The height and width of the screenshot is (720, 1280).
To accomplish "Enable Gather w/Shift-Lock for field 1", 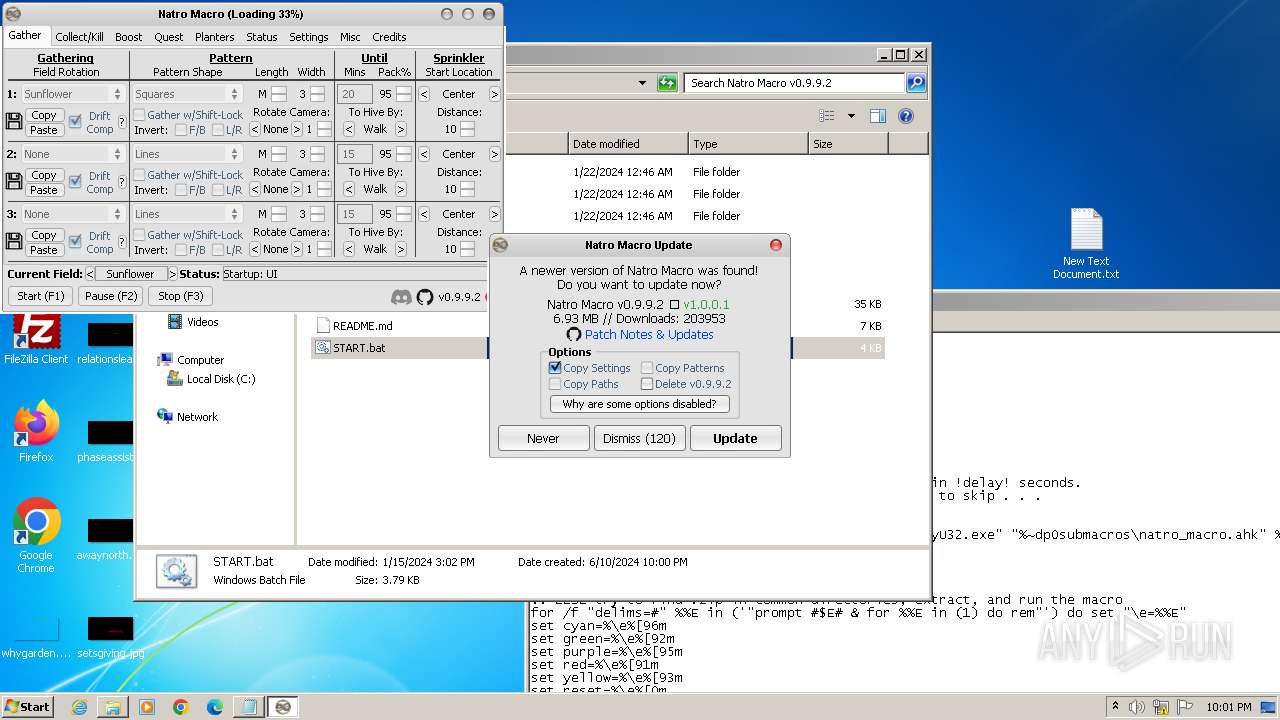I will (x=139, y=115).
